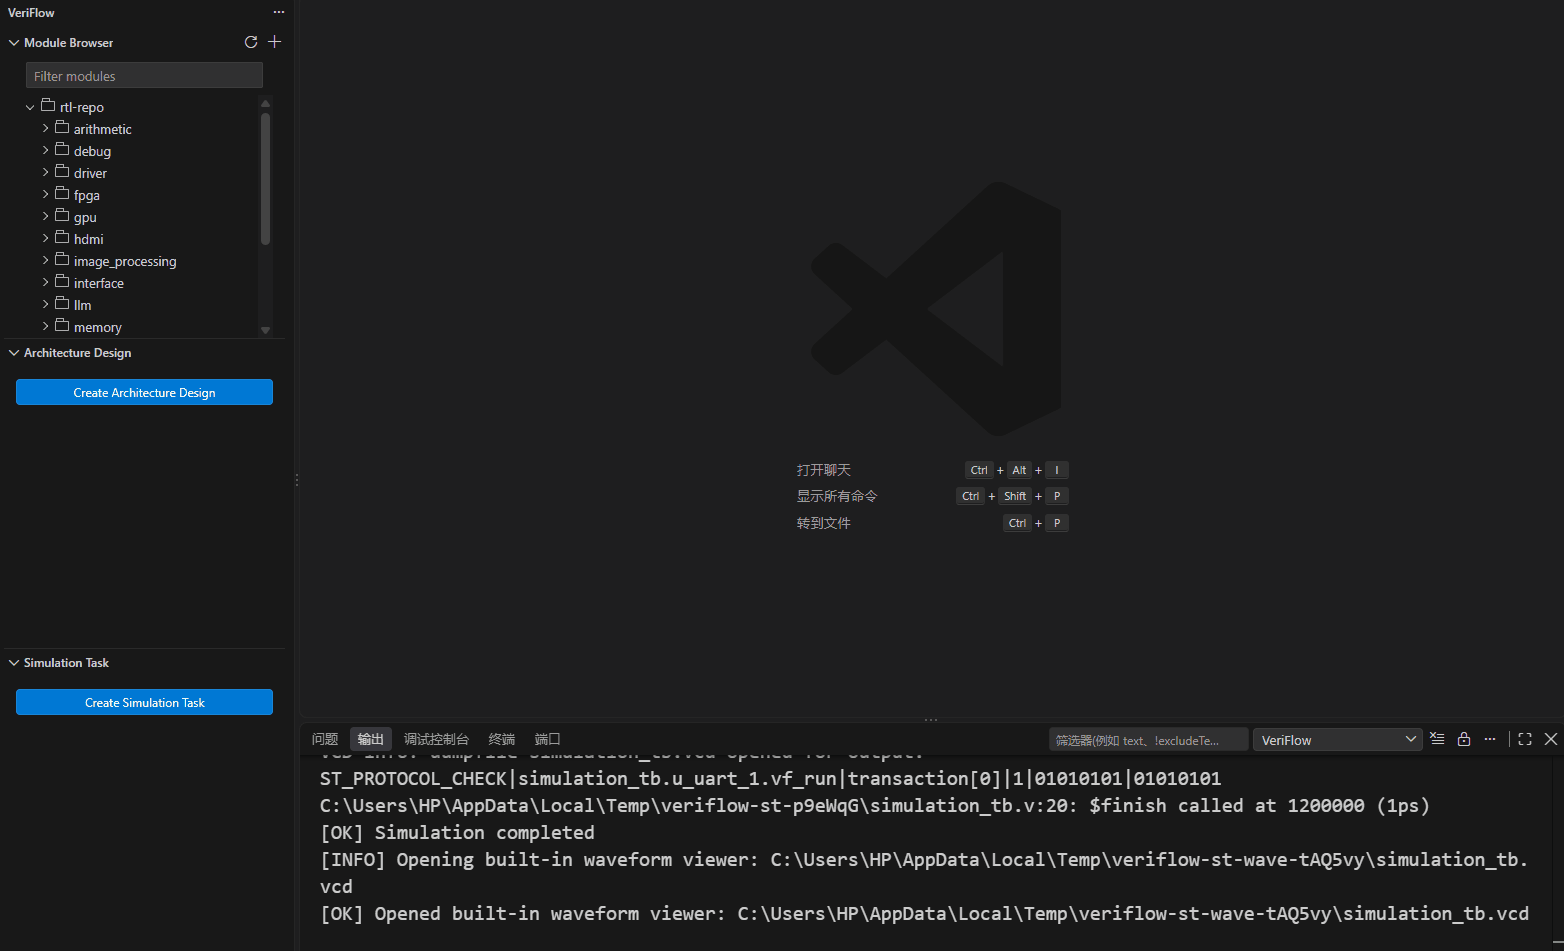Image resolution: width=1564 pixels, height=951 pixels.
Task: Click the 显示所有命令 shortcut hint text
Action: 837,496
